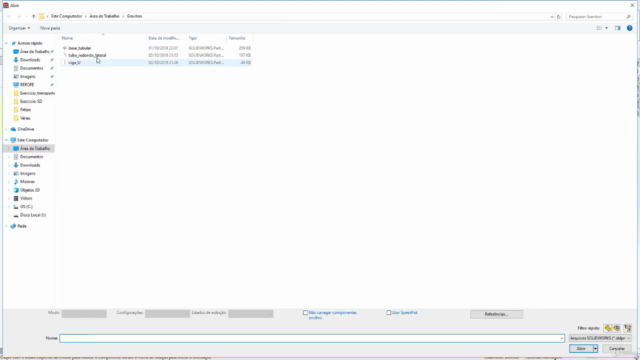Image resolution: width=640 pixels, height=360 pixels.
Task: Click the breadcrumb folder icon in address bar
Action: point(42,16)
